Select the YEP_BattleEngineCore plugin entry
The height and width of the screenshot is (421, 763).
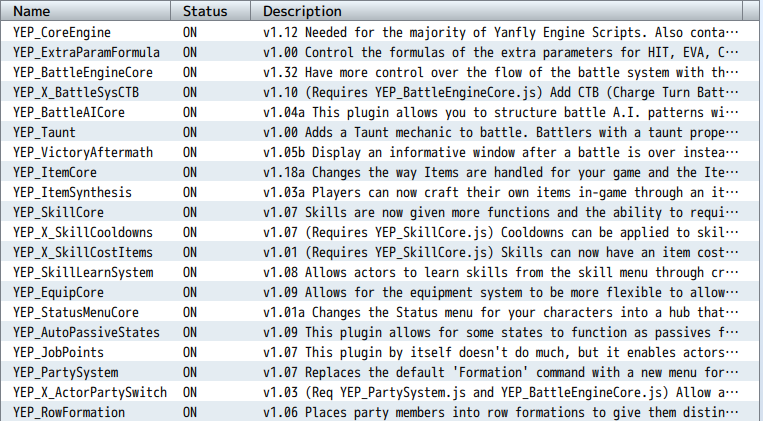tap(382, 72)
